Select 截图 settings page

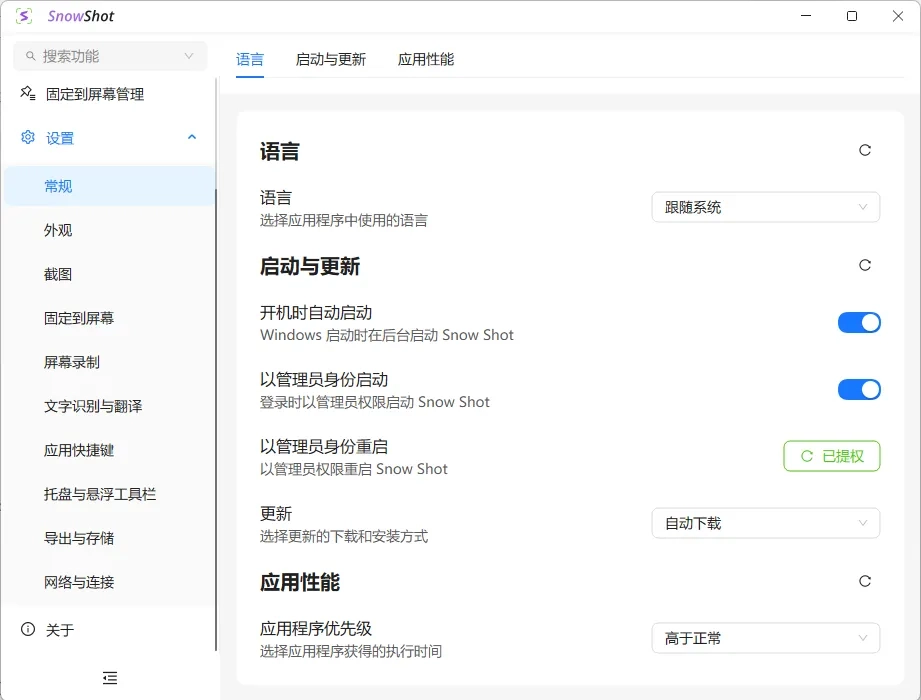coord(109,274)
